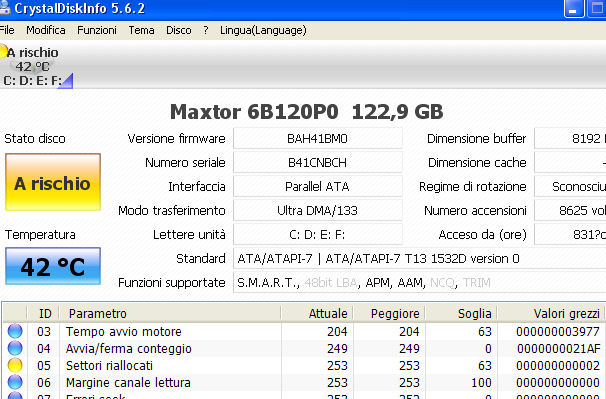Open the File menu

point(7,30)
